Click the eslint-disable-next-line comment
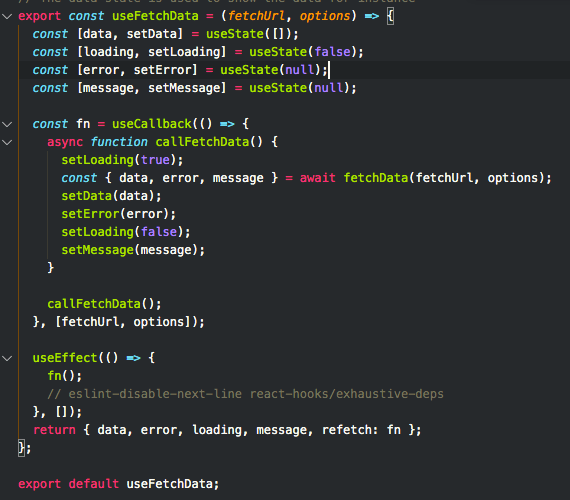Screen dimensions: 570x500 tap(245, 394)
